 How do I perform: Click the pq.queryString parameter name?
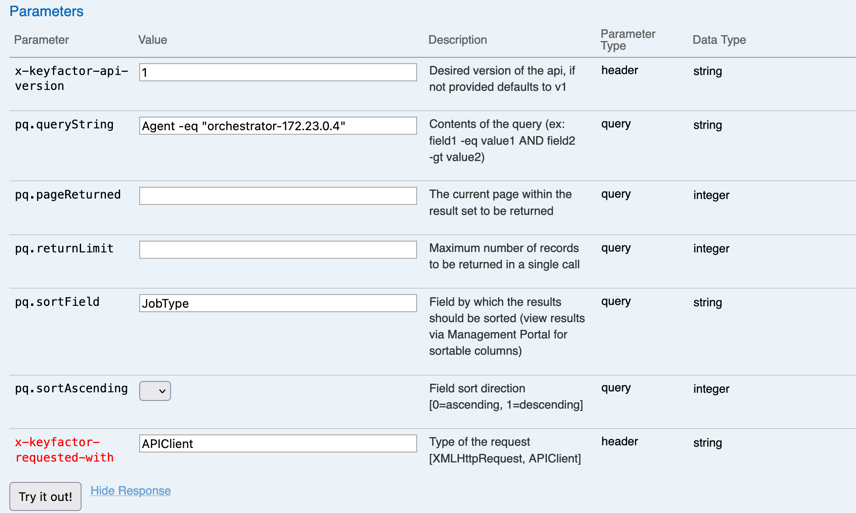point(64,125)
